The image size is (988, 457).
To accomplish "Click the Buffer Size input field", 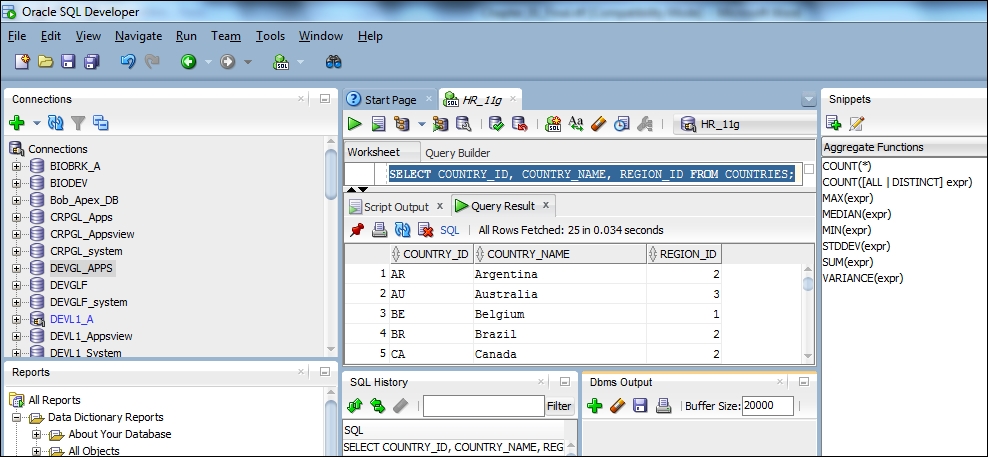I will 767,405.
